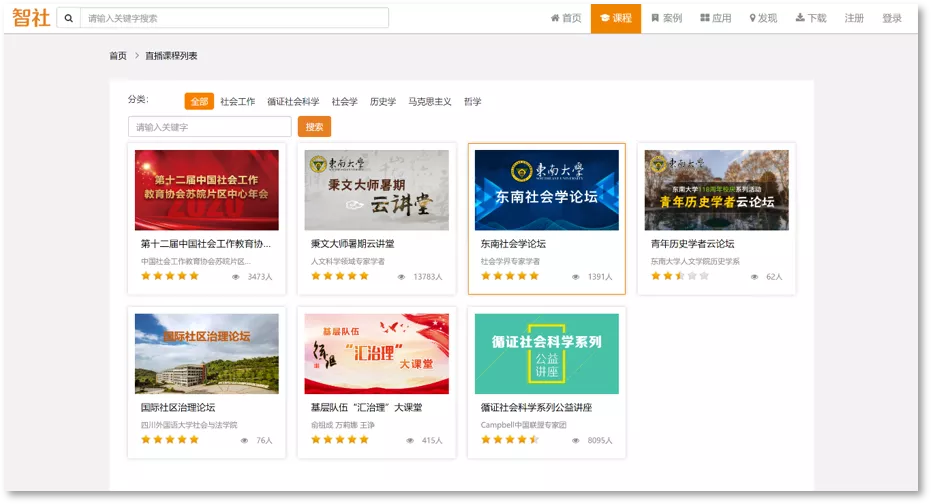This screenshot has width=931, height=504.
Task: Click the text 社会学界专家学者
Action: click(x=510, y=261)
